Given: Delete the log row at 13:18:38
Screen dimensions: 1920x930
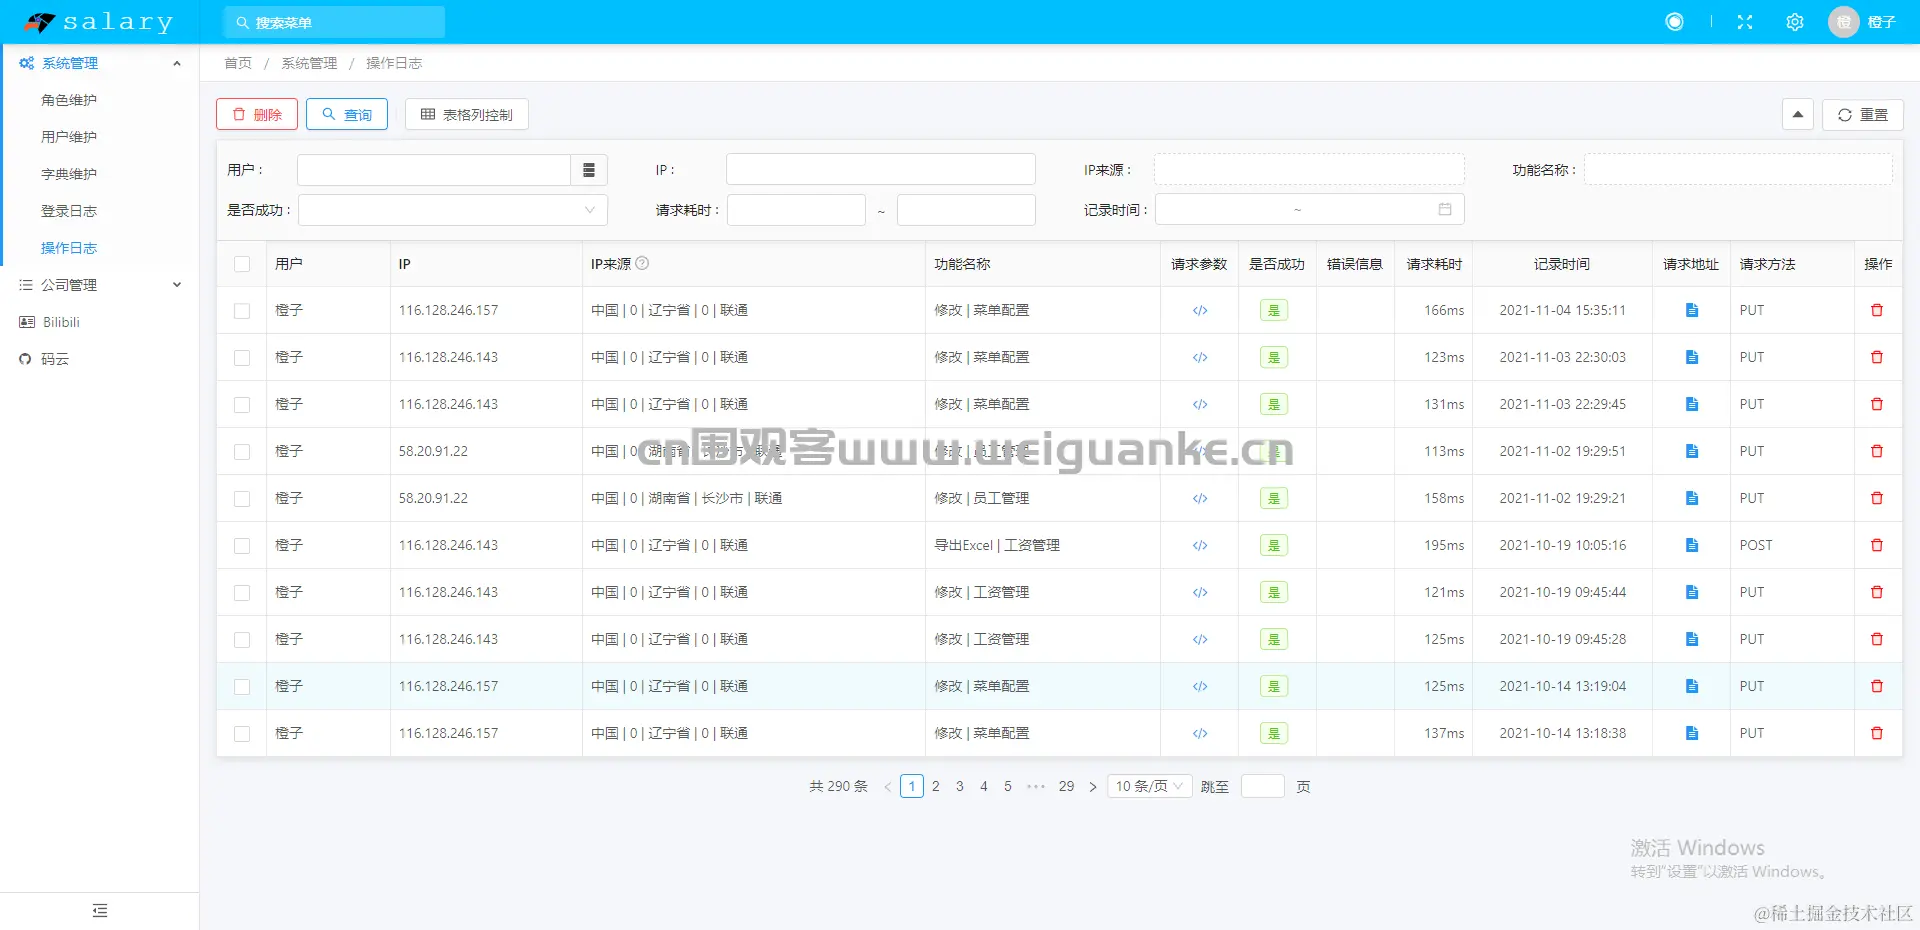Looking at the screenshot, I should pos(1877,733).
